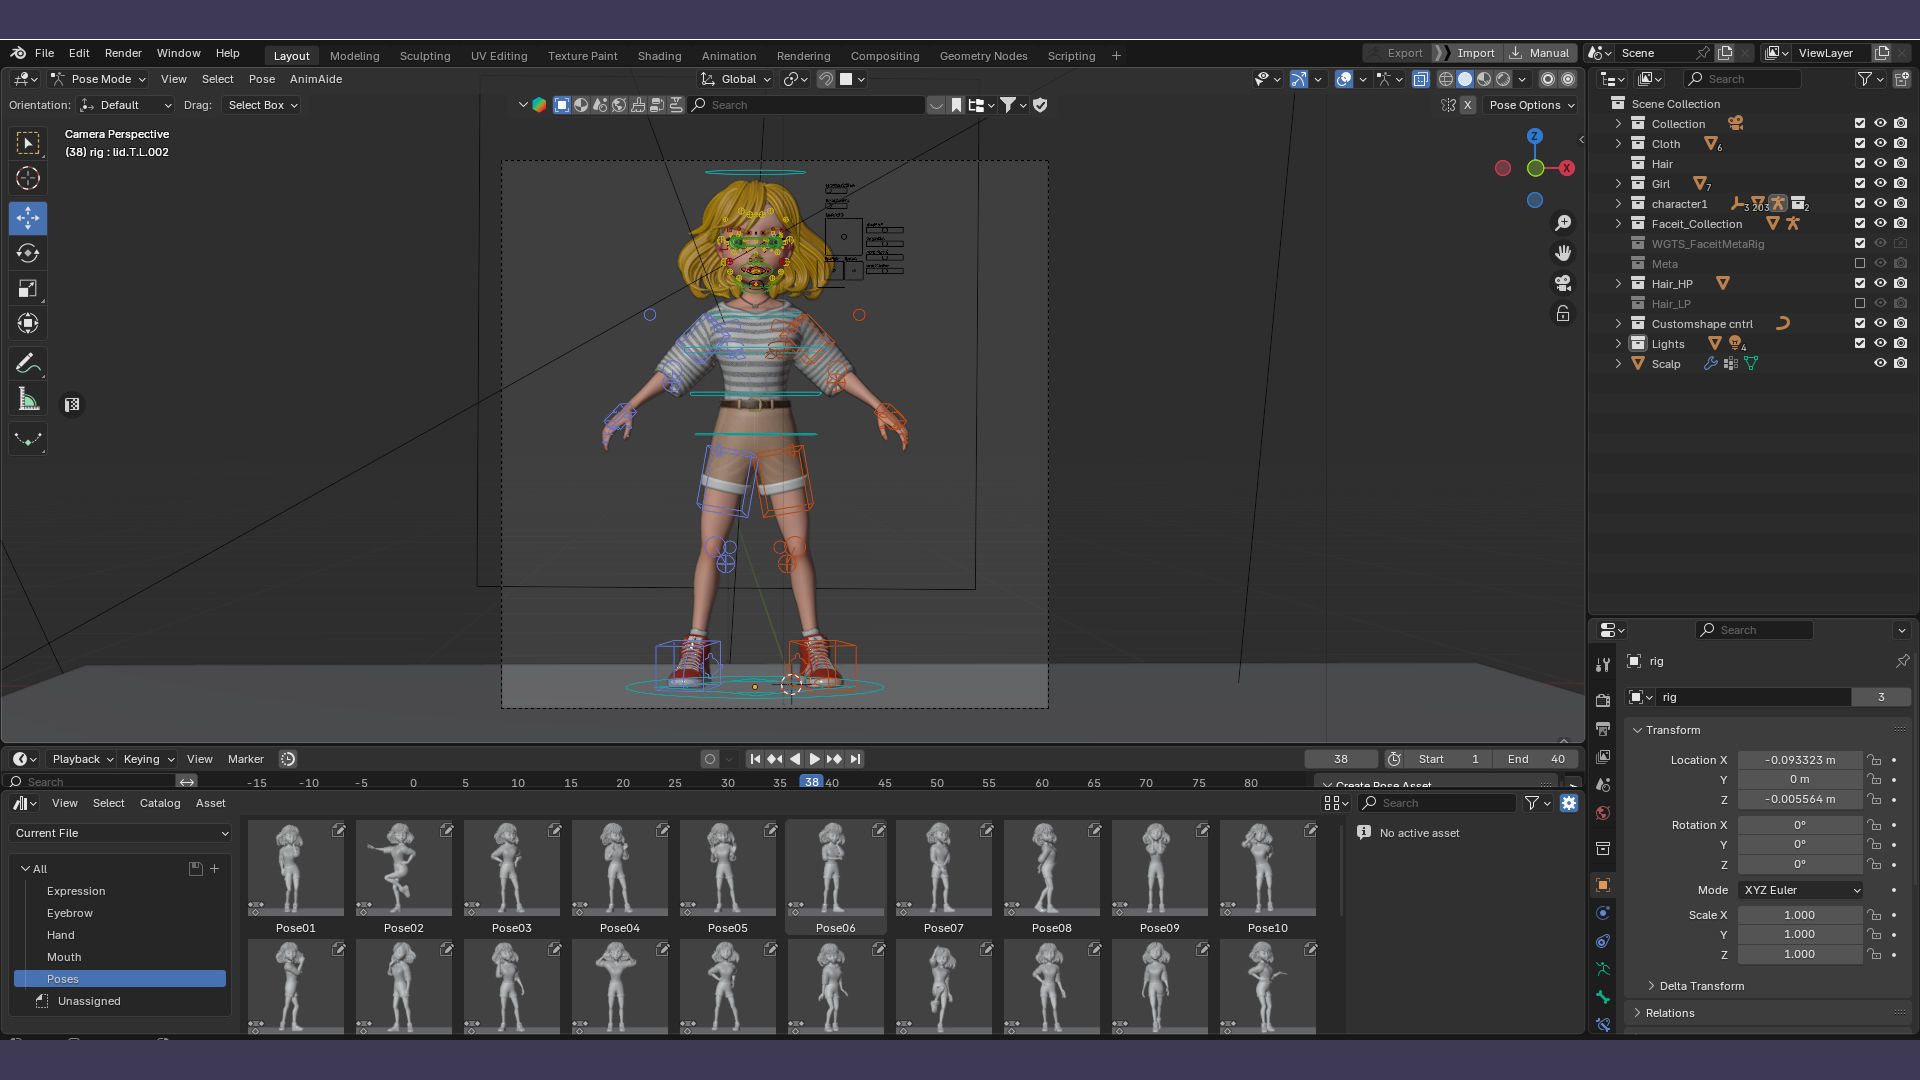Toggle the asset browser settings gear
This screenshot has width=1920, height=1080.
pyautogui.click(x=1569, y=803)
